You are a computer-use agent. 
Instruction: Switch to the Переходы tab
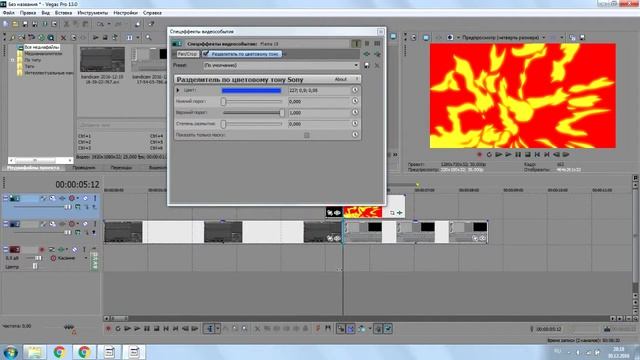pyautogui.click(x=121, y=168)
